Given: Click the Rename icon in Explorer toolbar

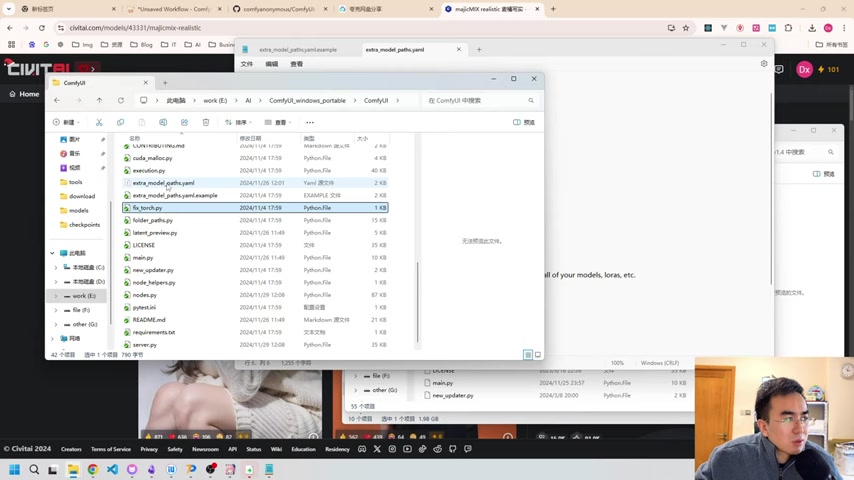Looking at the screenshot, I should pyautogui.click(x=163, y=122).
